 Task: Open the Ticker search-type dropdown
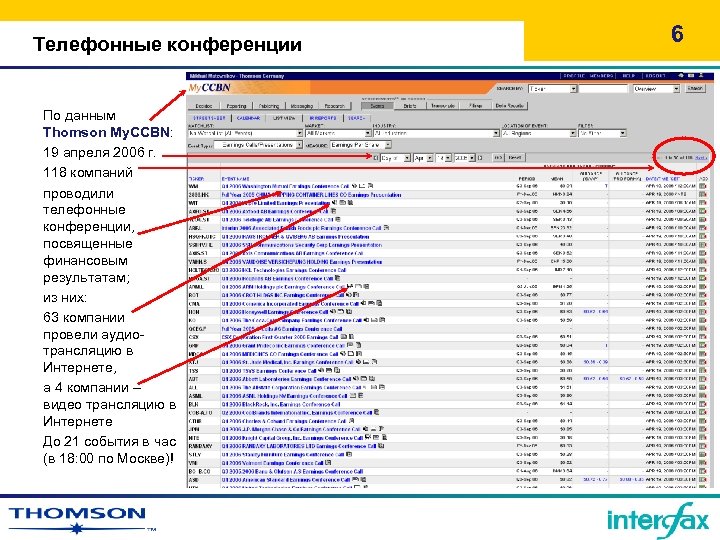[552, 89]
